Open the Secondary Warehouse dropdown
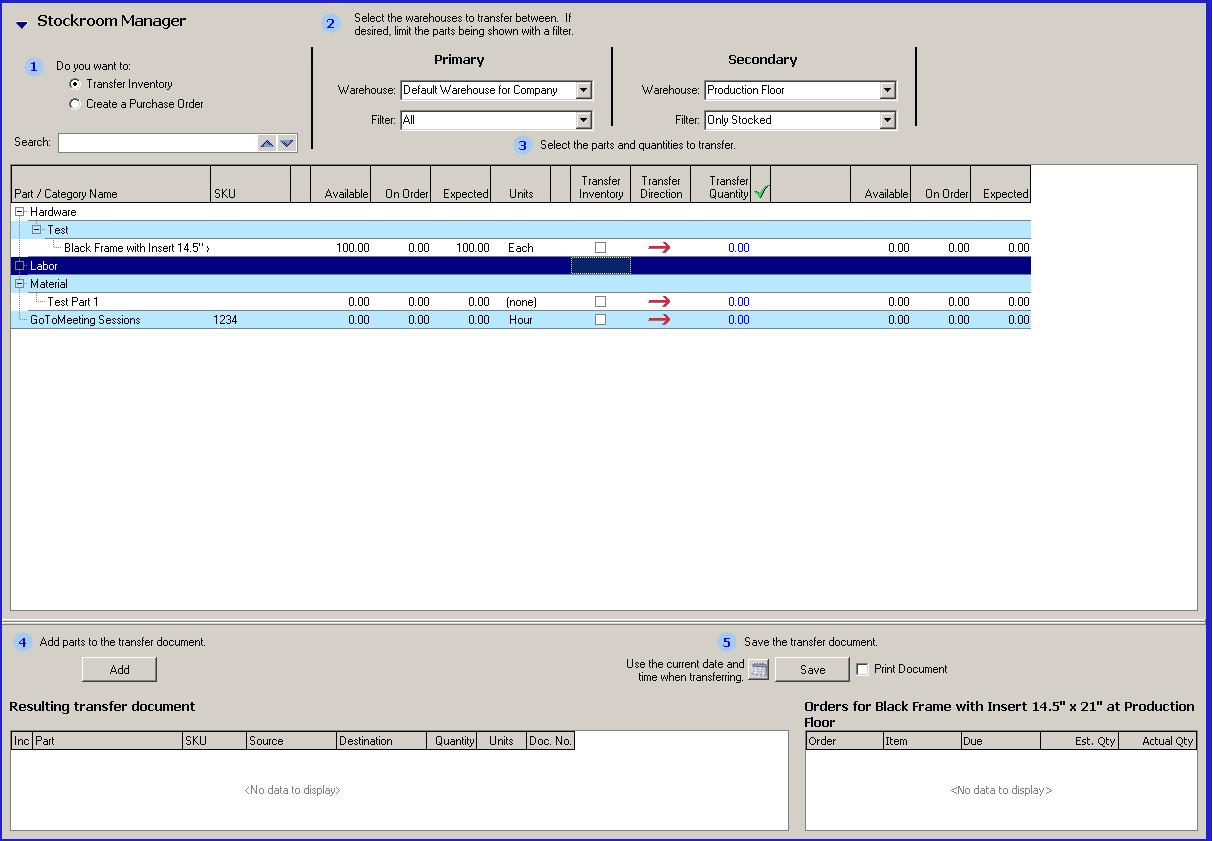1213x841 pixels. (x=887, y=90)
